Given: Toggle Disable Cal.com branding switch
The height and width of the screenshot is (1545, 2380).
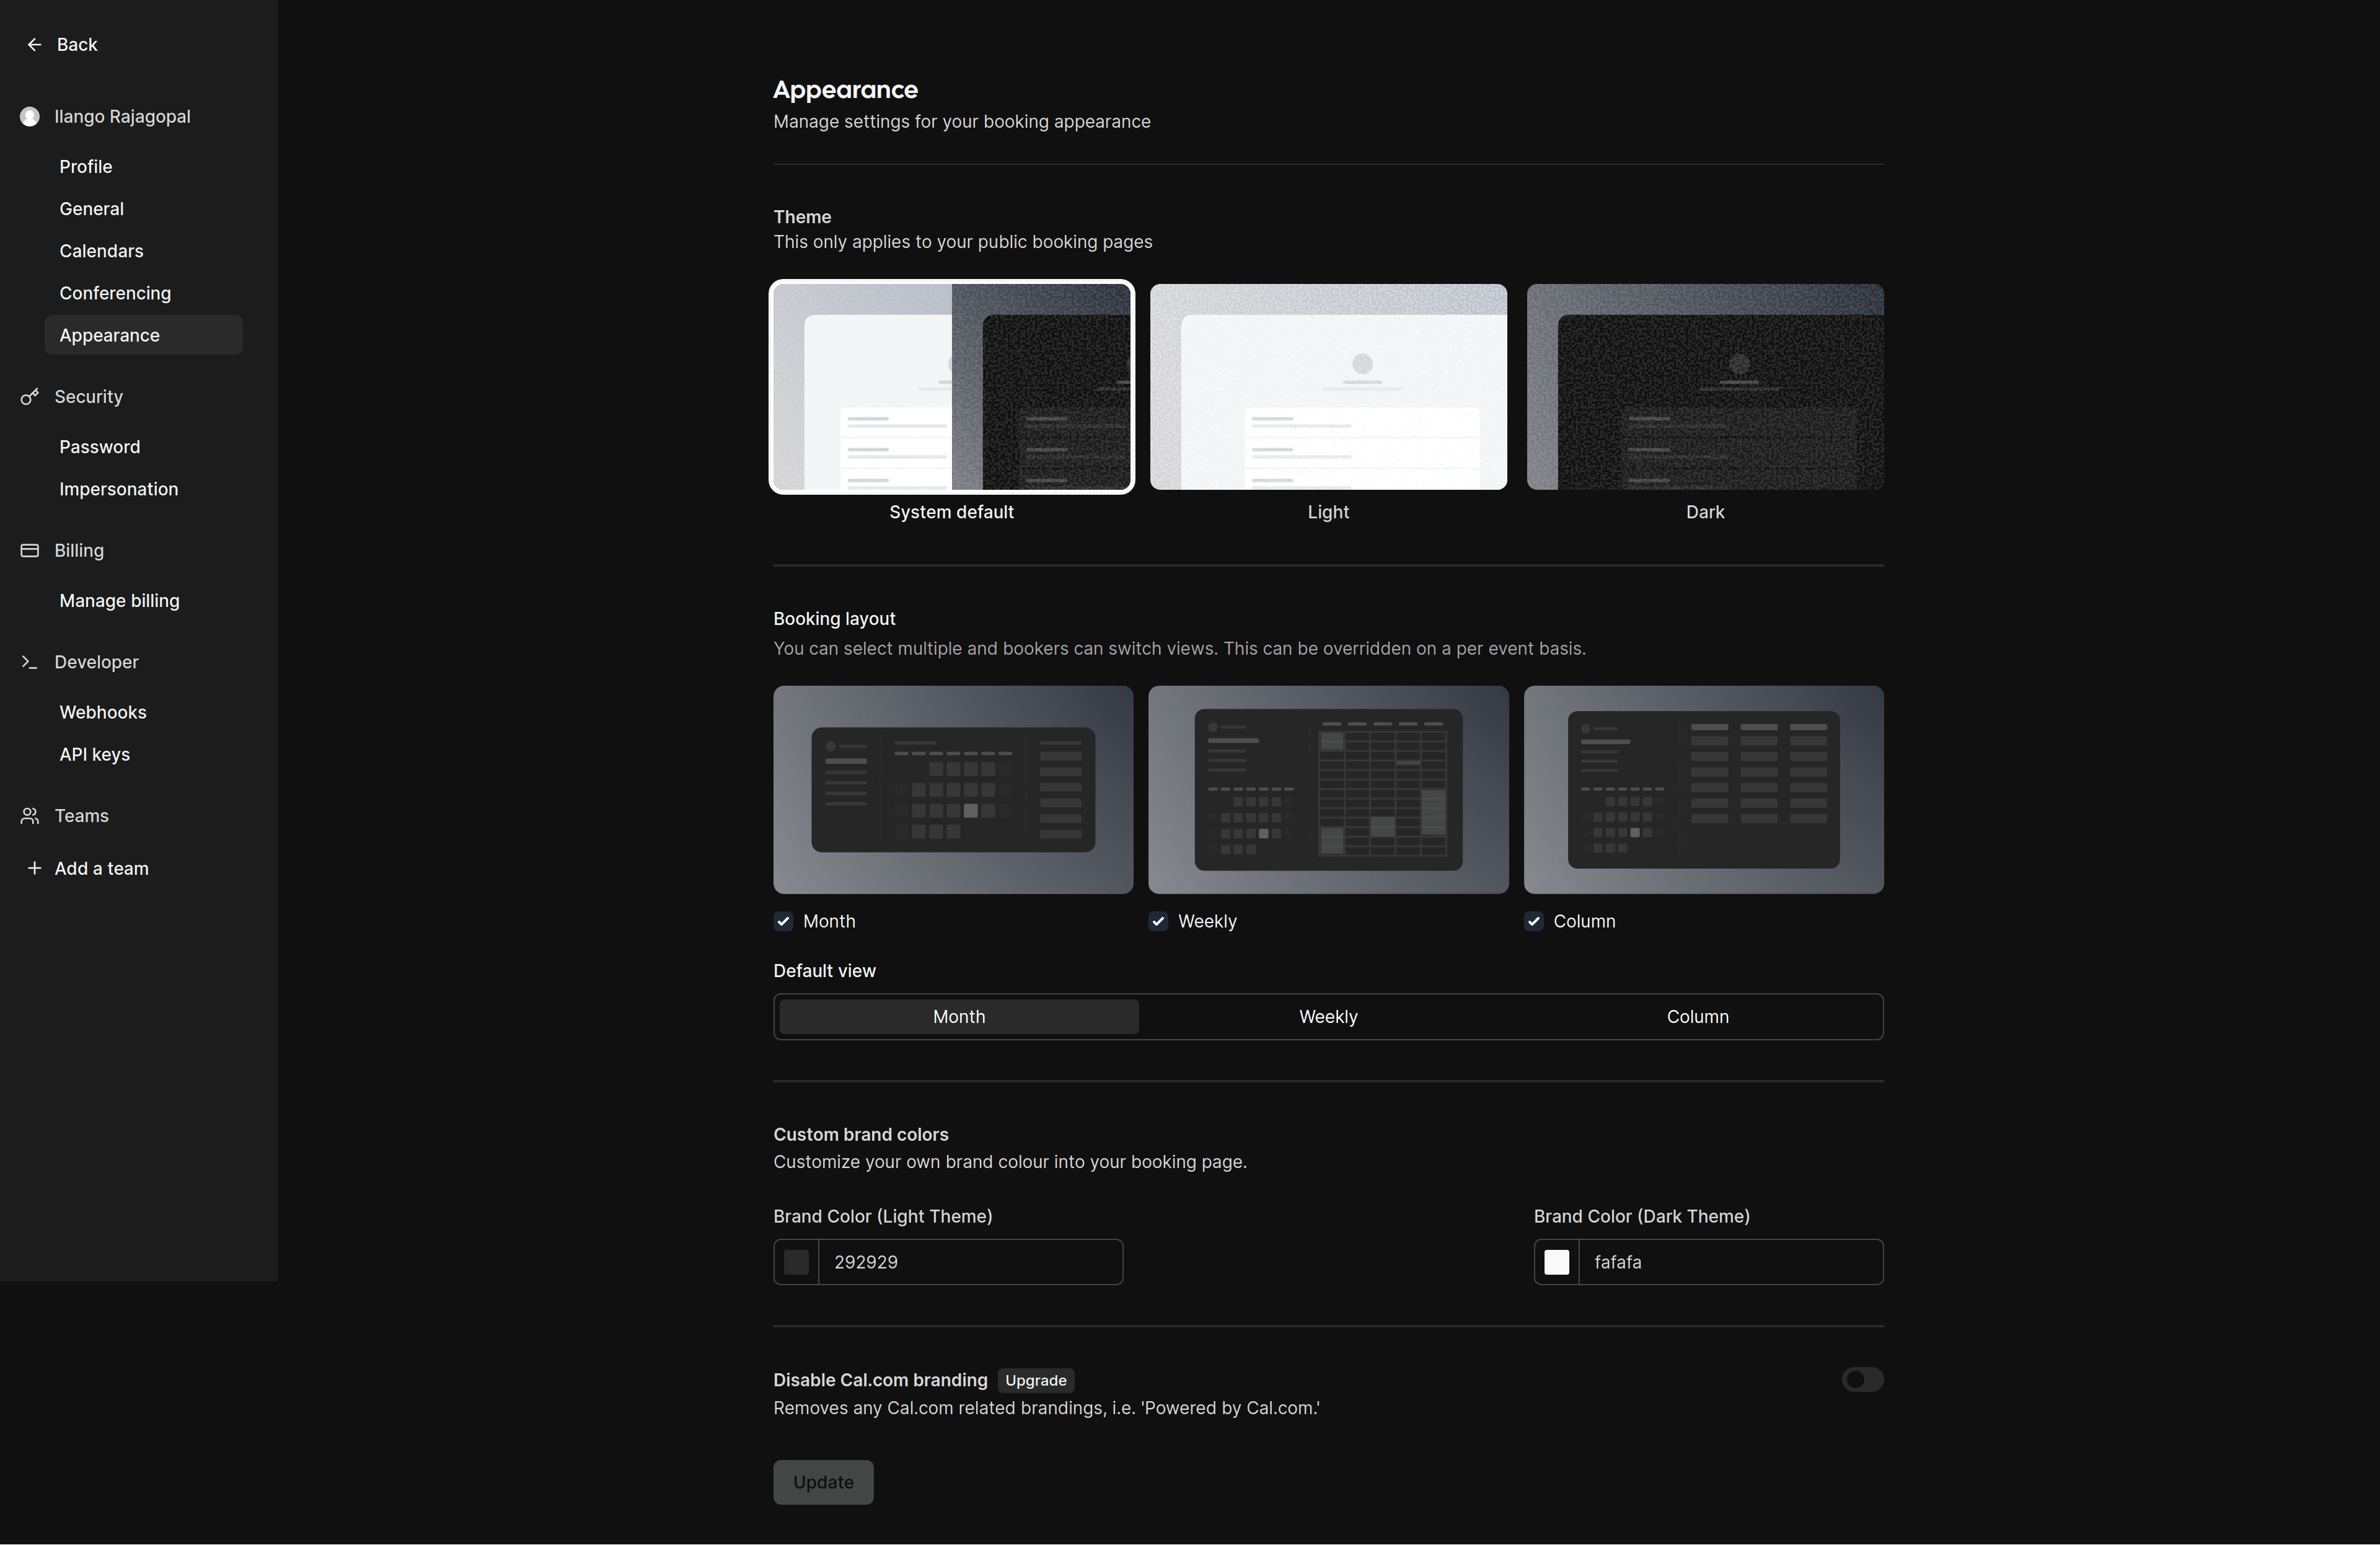Looking at the screenshot, I should click(x=1862, y=1380).
